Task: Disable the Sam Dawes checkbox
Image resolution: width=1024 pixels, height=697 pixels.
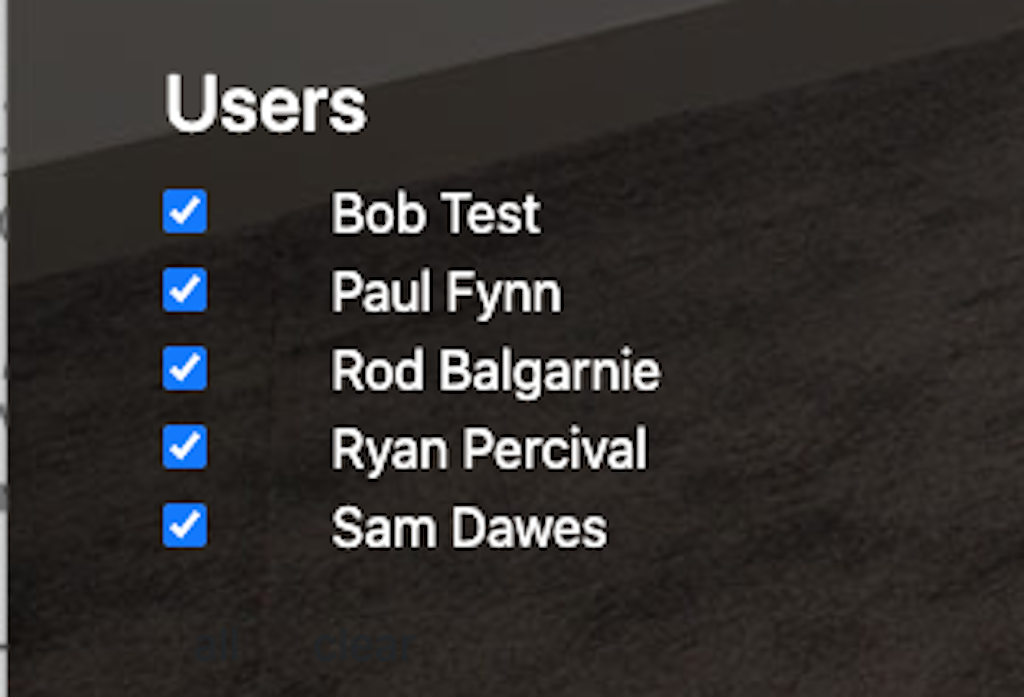Action: pos(185,526)
